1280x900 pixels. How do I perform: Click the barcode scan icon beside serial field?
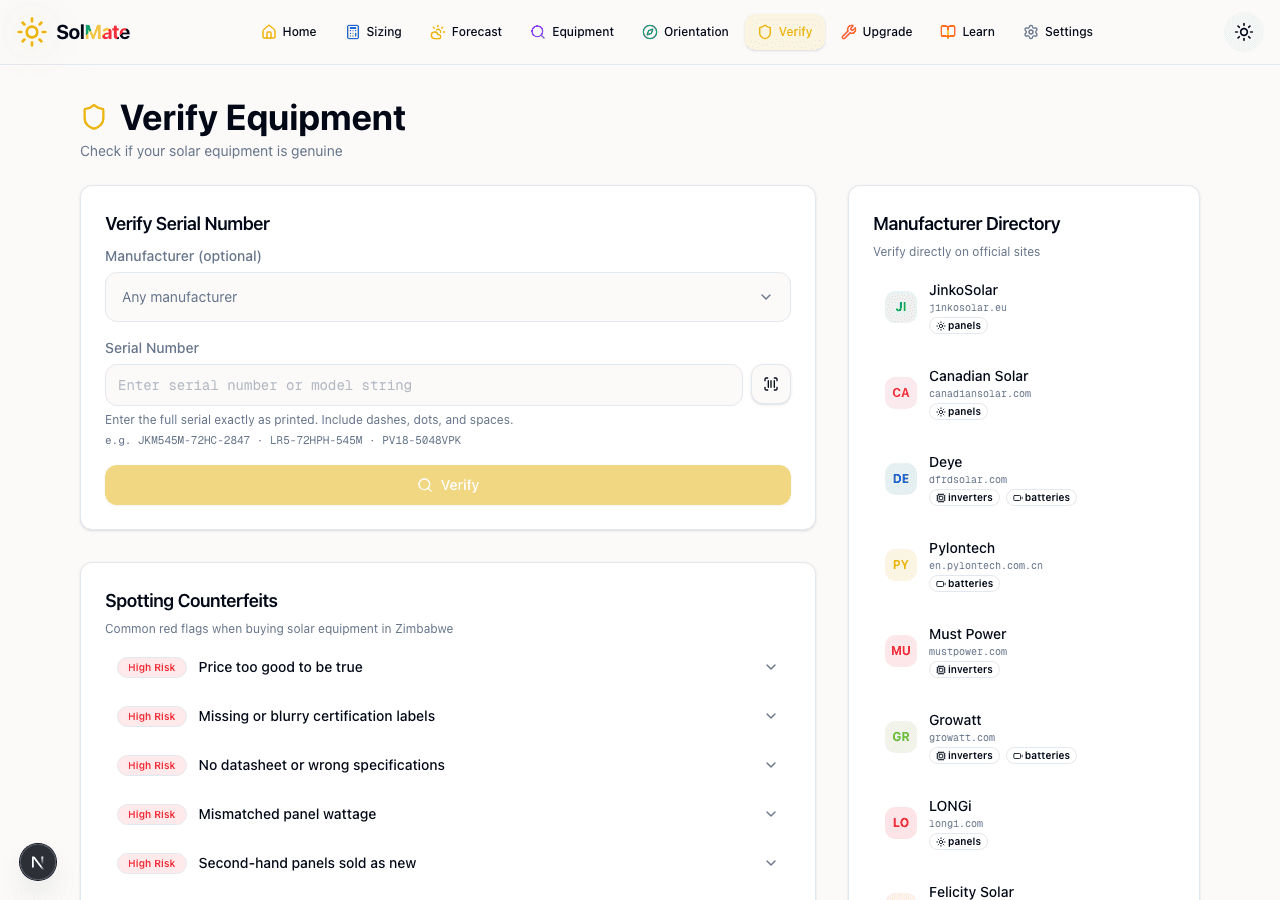click(x=770, y=384)
